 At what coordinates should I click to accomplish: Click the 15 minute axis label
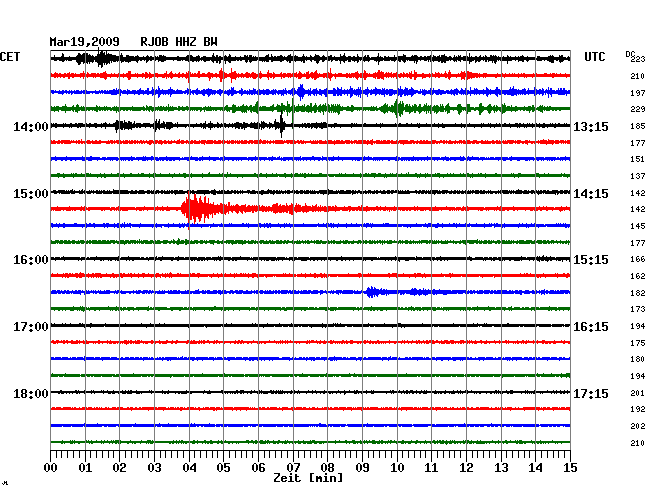pos(570,468)
